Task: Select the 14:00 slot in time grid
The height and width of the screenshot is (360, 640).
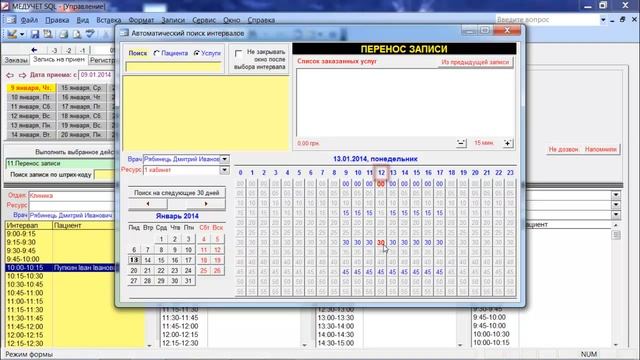Action: click(404, 184)
